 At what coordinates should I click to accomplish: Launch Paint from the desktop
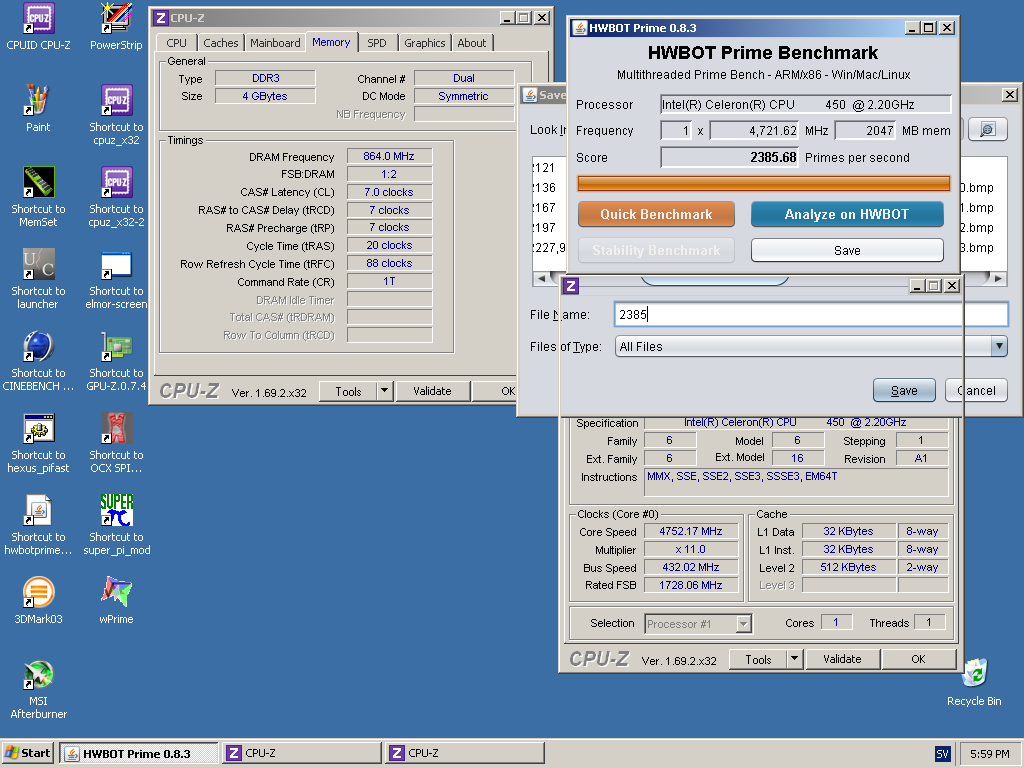[38, 108]
